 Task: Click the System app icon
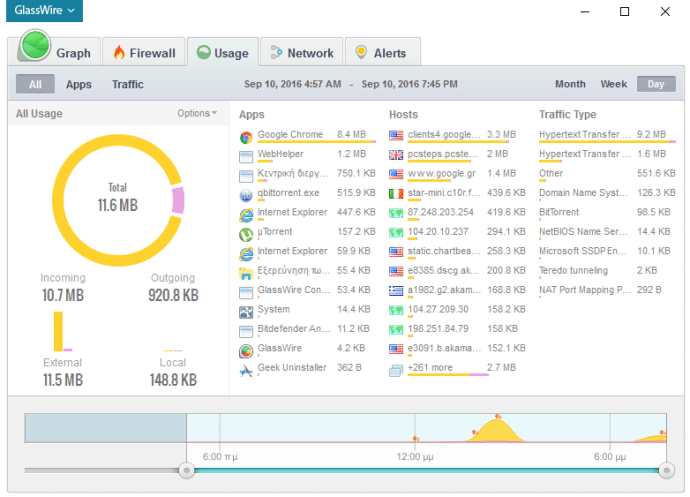tap(246, 312)
